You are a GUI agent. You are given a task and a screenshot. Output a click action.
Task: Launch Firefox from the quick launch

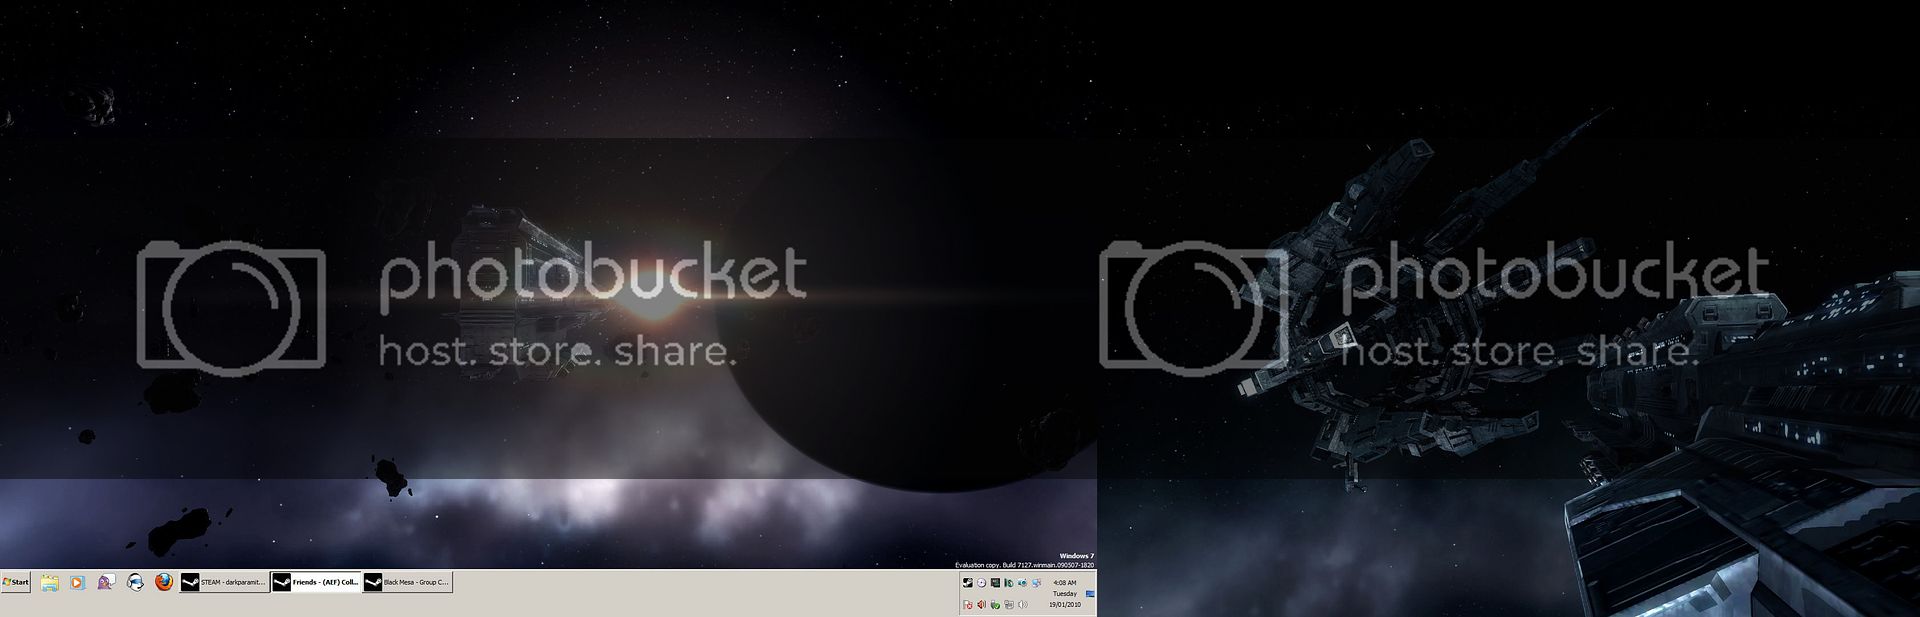coord(164,582)
